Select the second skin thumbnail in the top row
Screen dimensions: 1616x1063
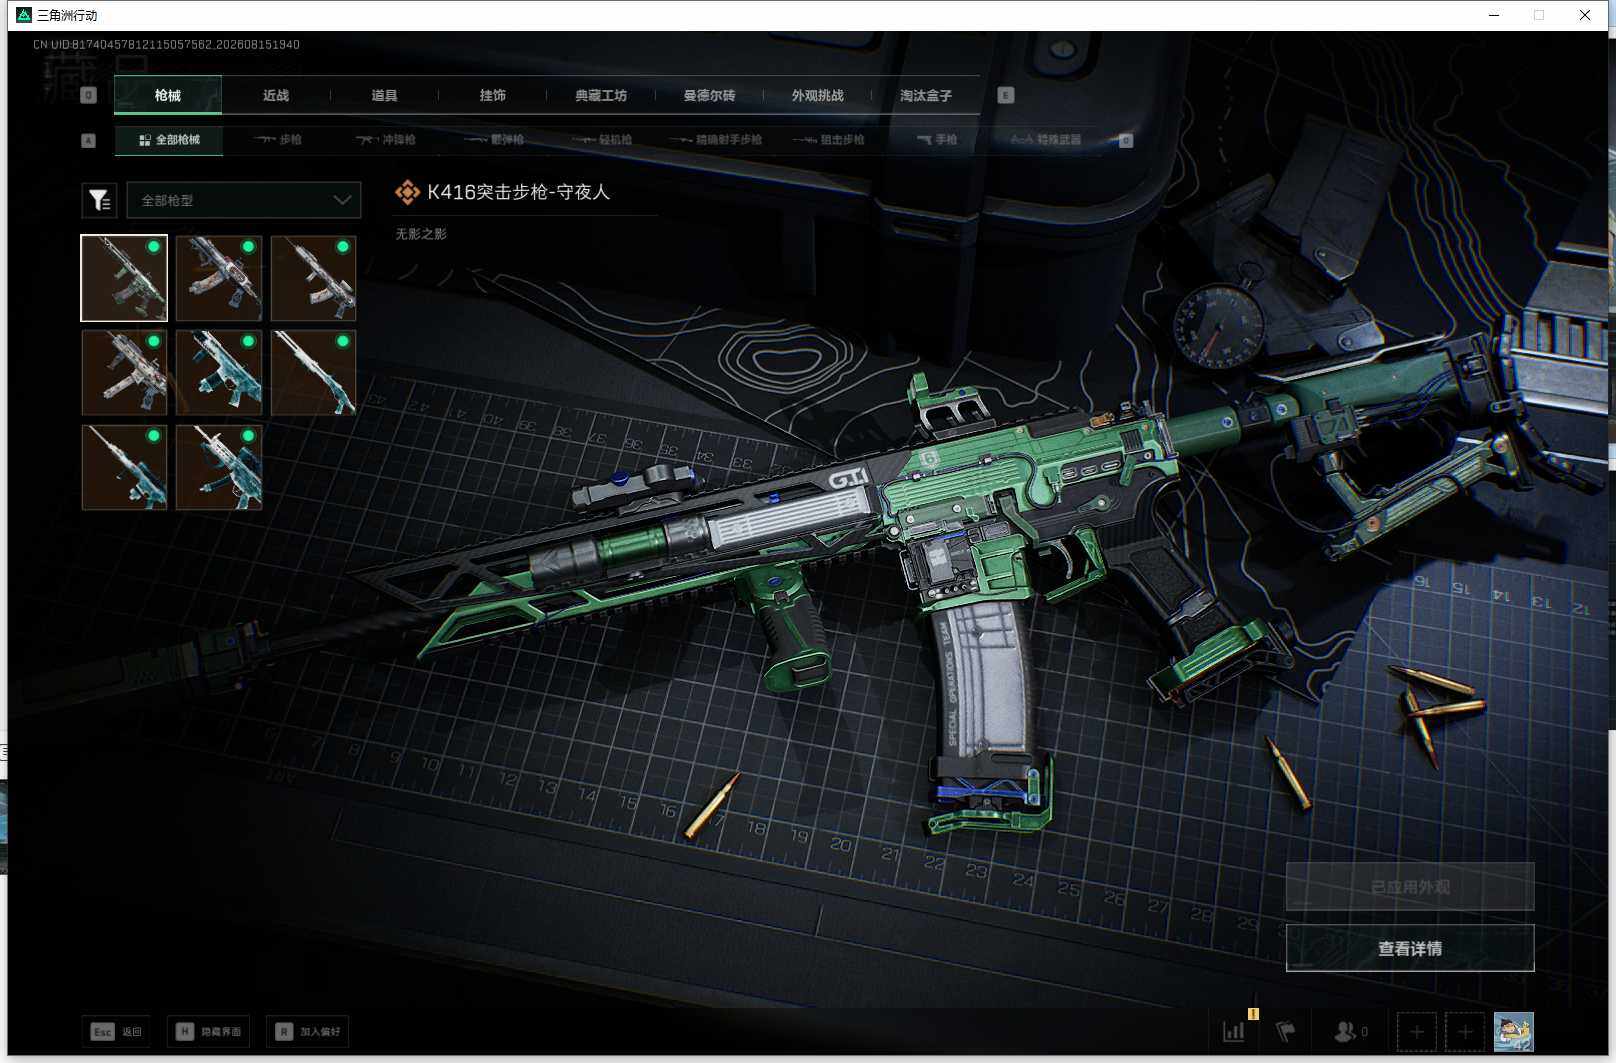pos(219,278)
